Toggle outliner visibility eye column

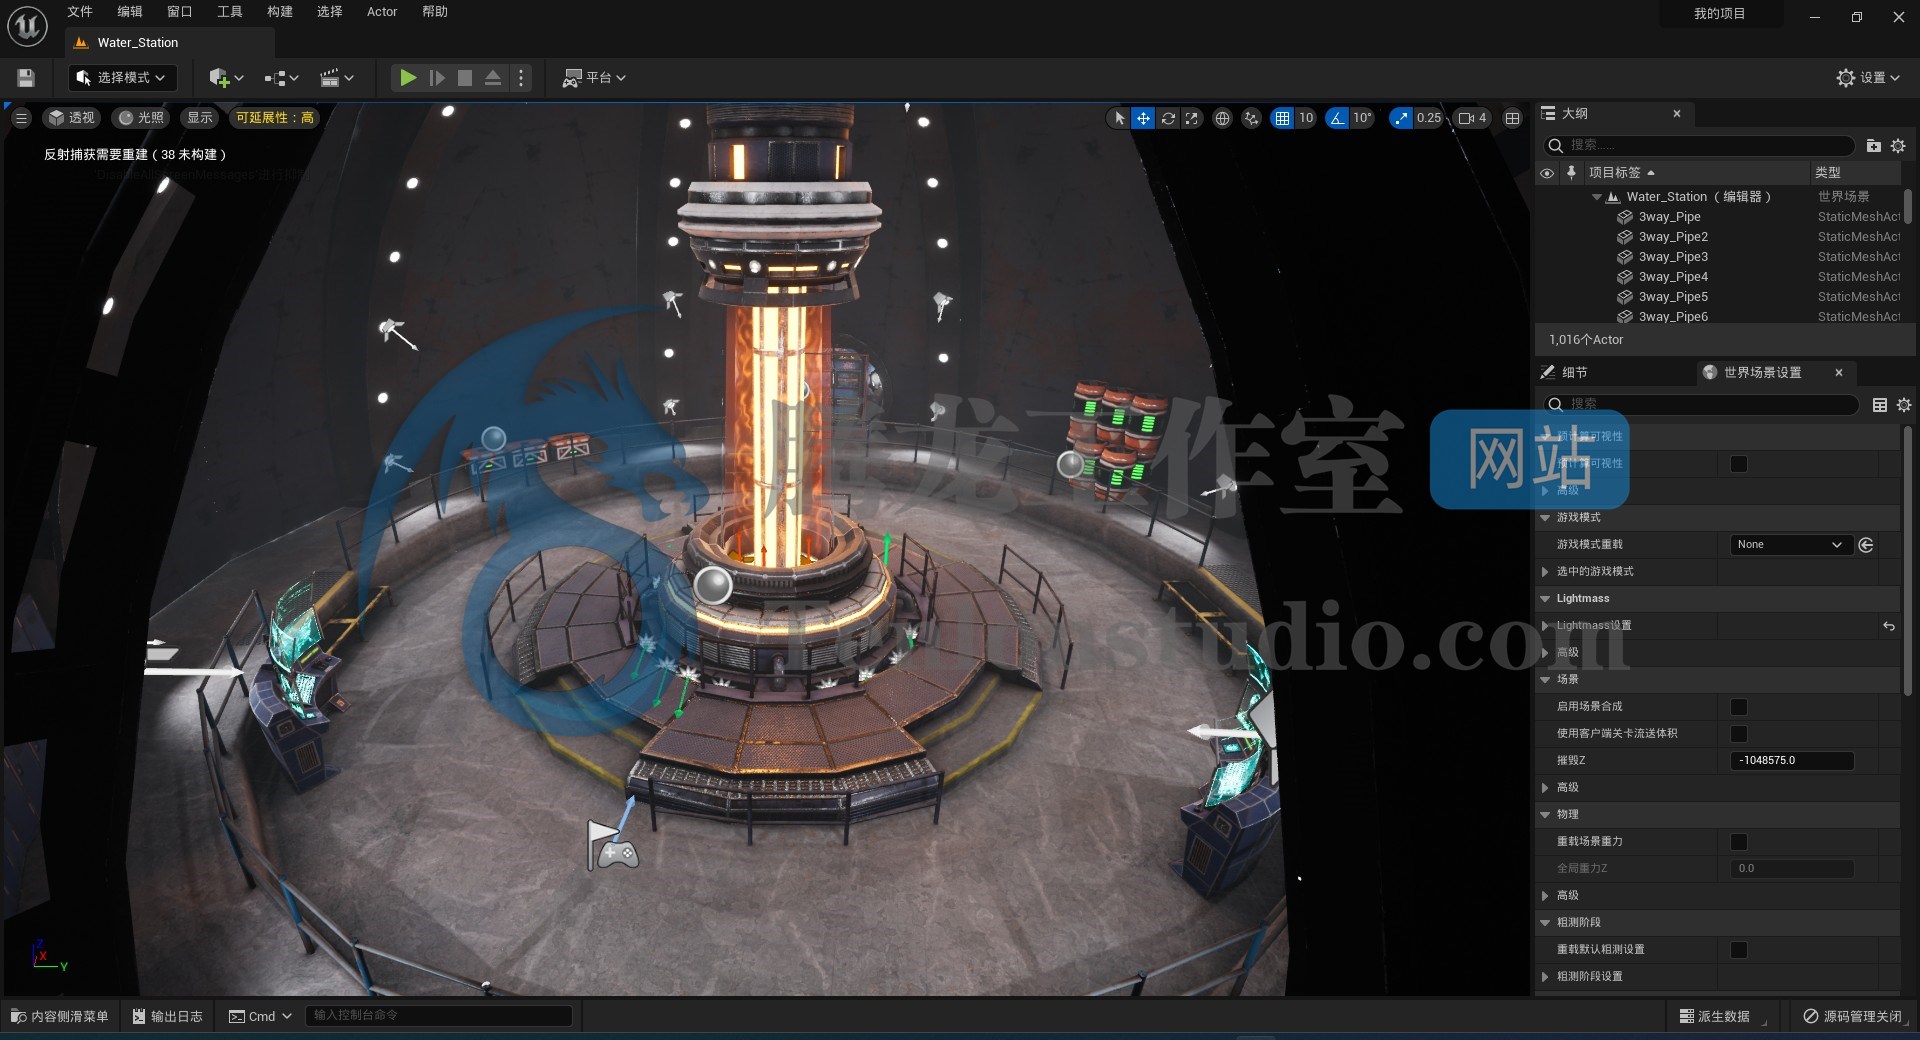tap(1547, 173)
